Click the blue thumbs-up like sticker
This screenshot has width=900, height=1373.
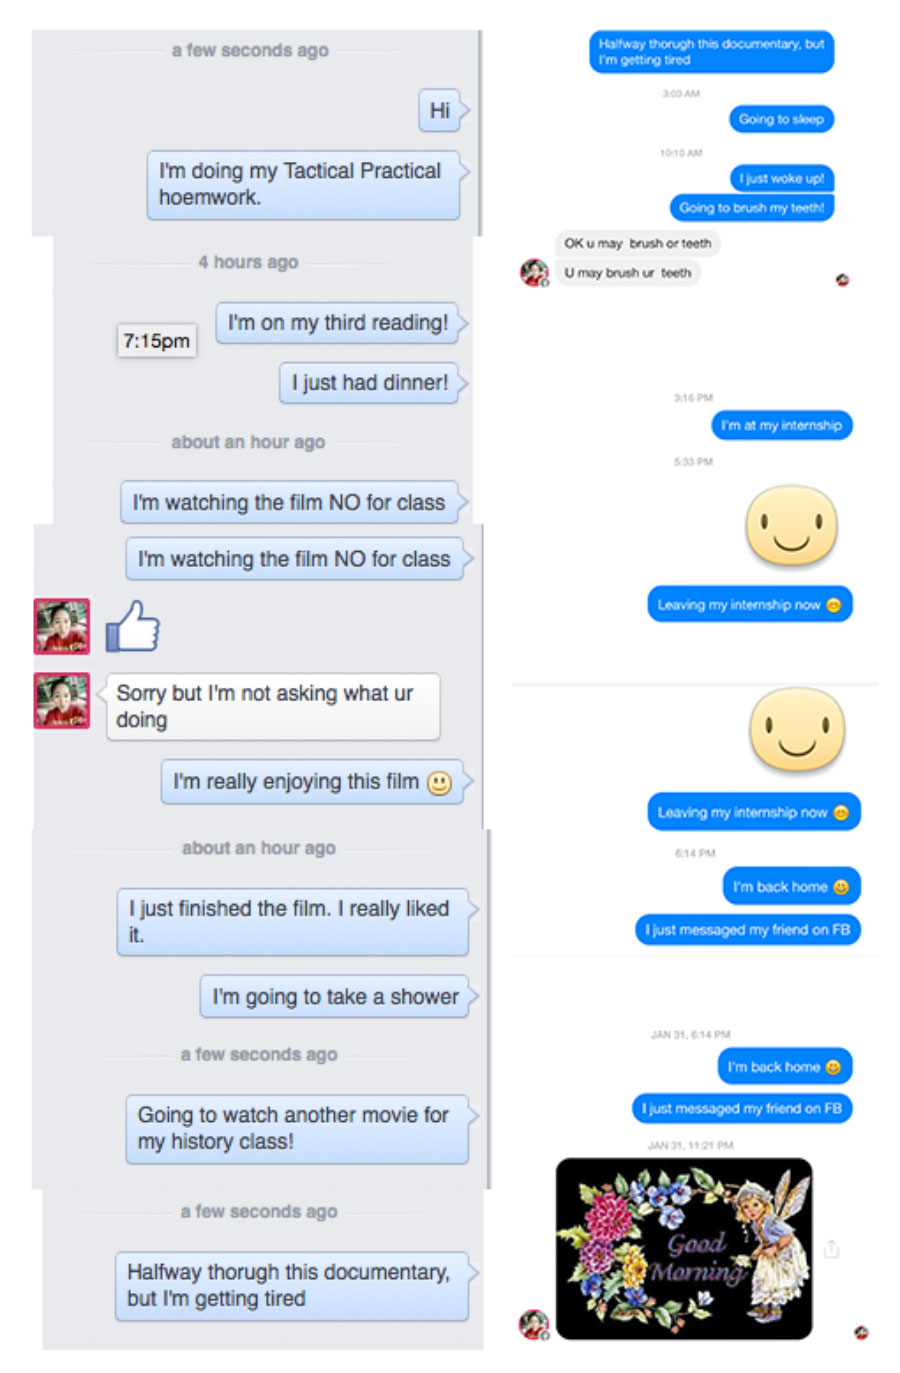point(133,626)
